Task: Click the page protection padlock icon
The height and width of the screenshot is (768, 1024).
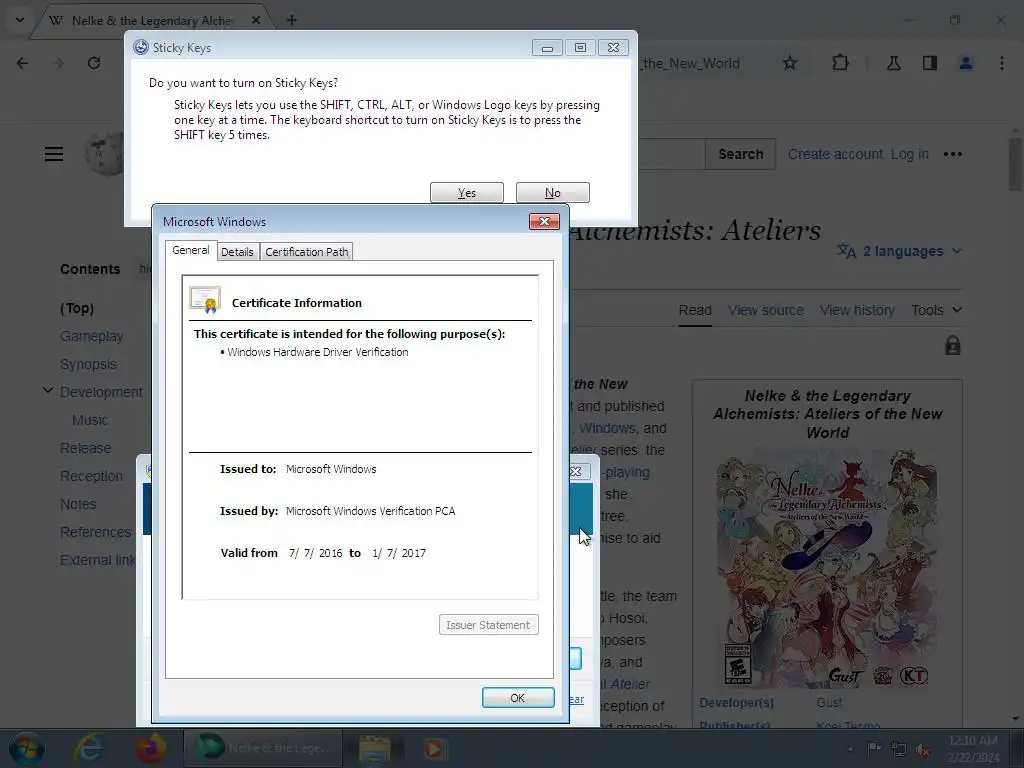Action: pyautogui.click(x=953, y=345)
